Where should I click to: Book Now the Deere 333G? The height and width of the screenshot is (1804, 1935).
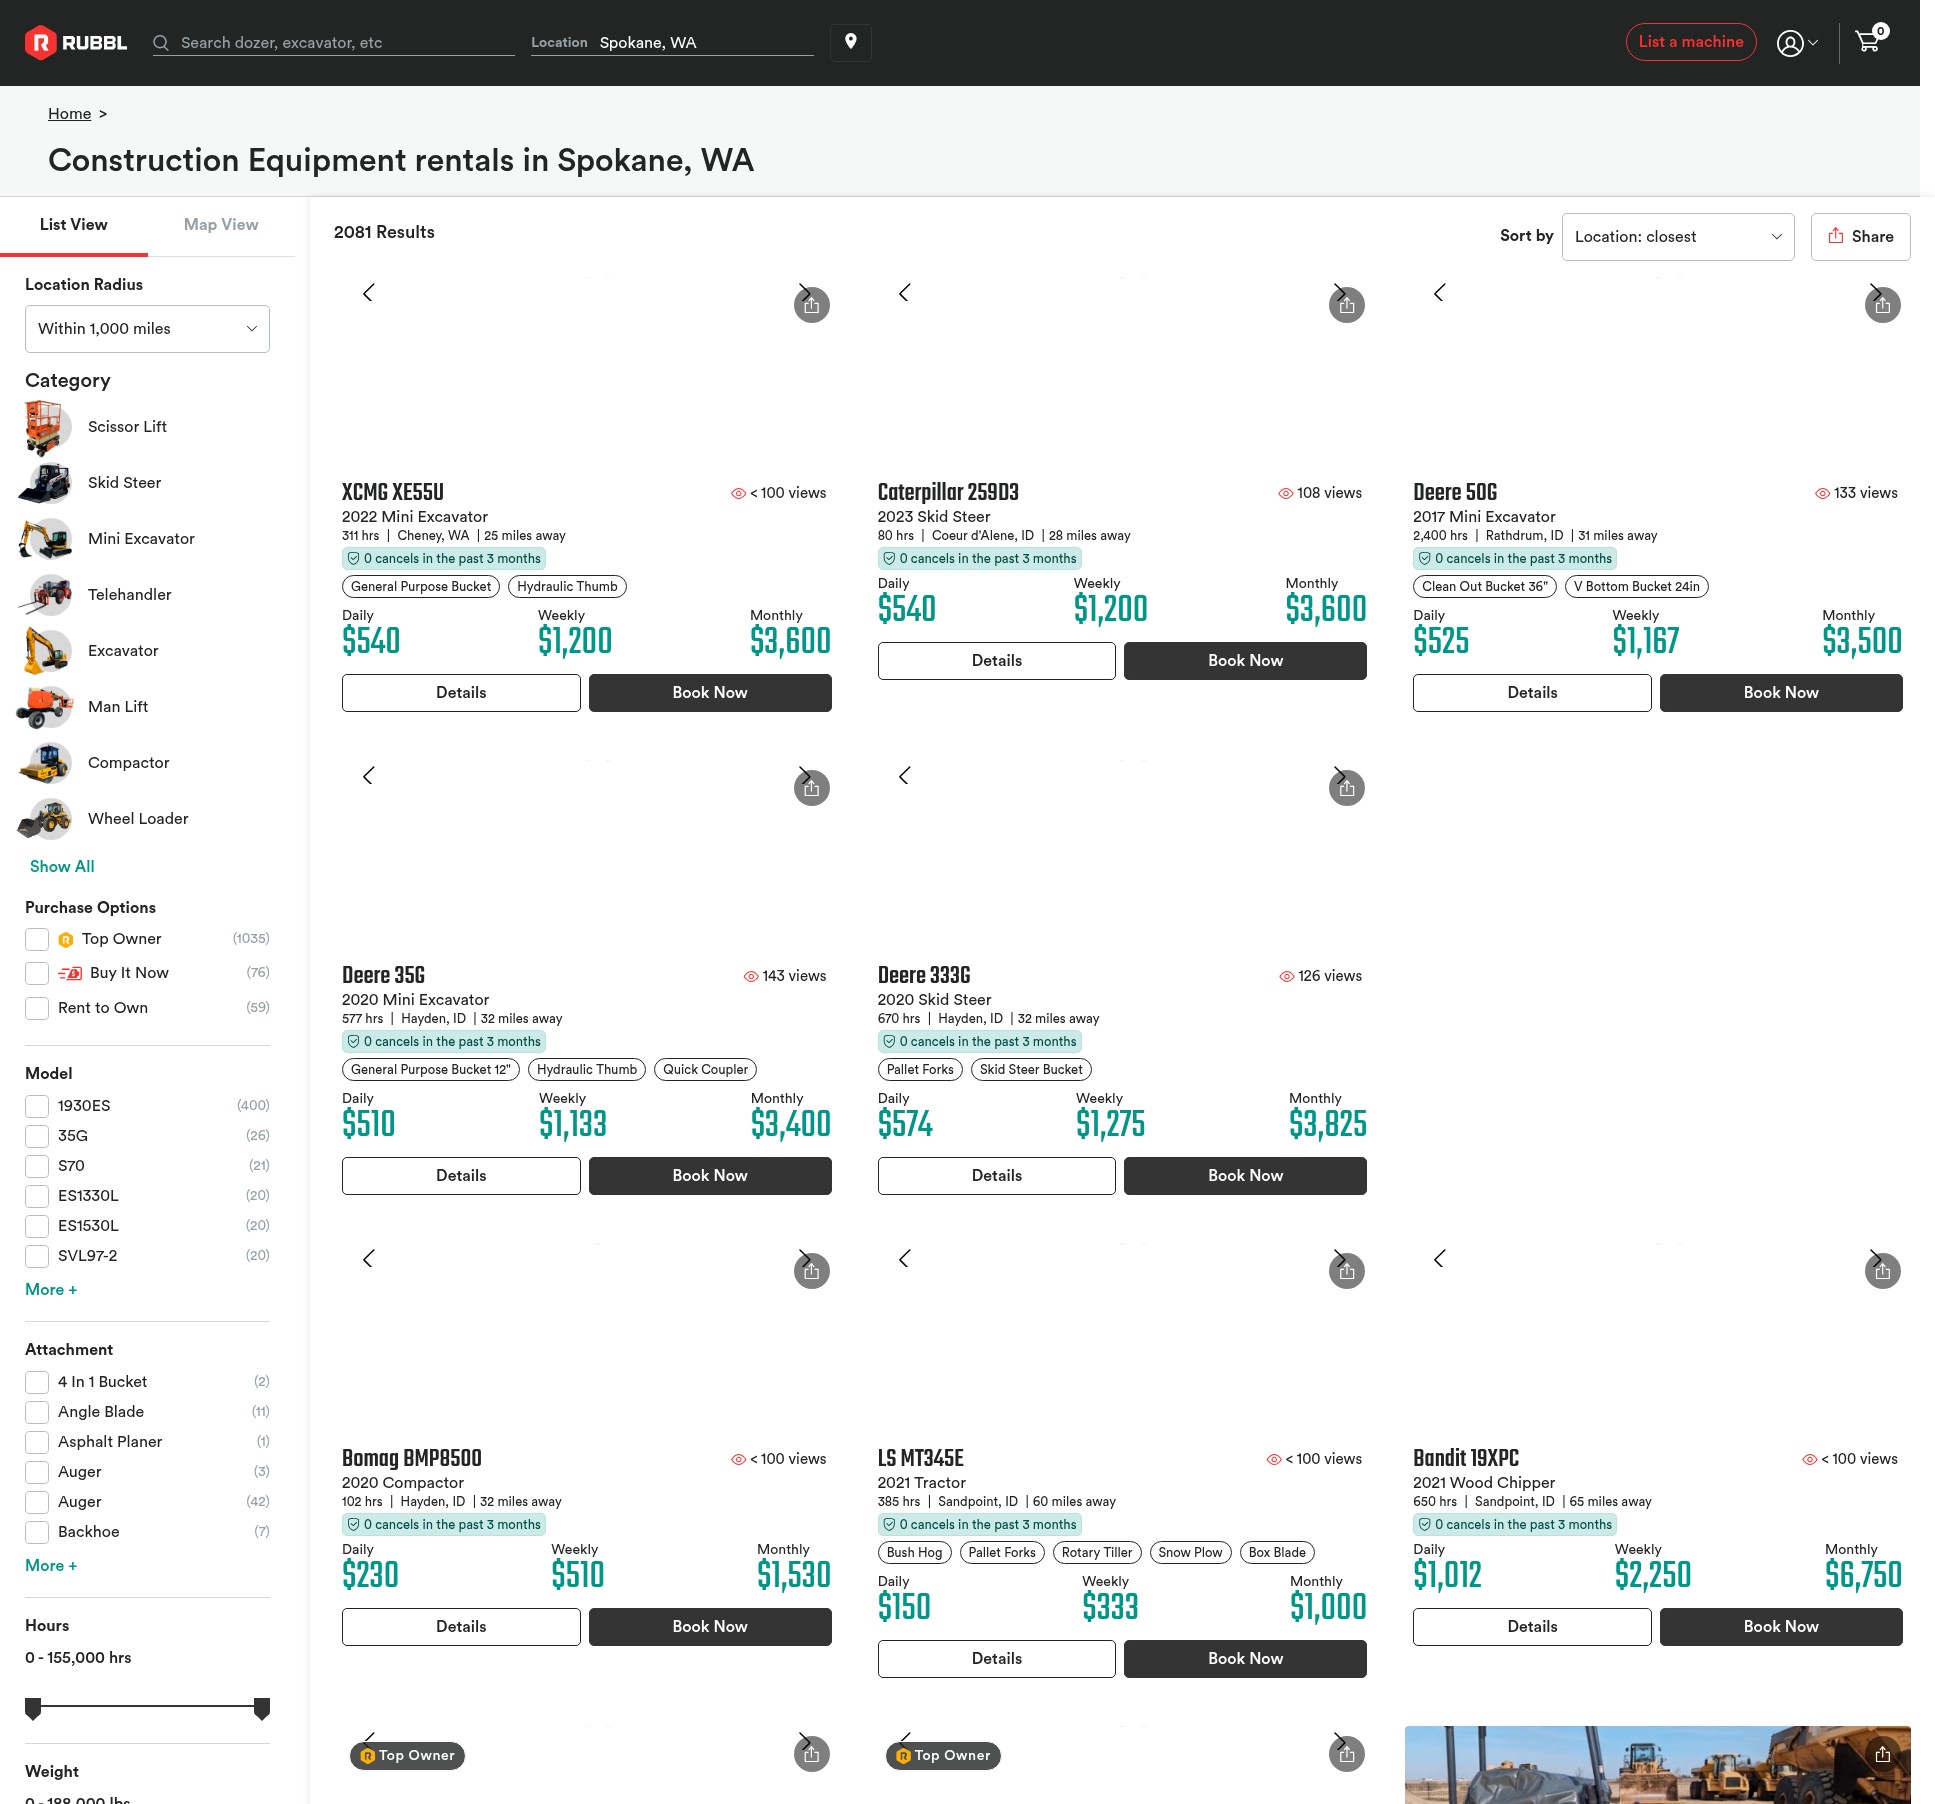tap(1245, 1176)
